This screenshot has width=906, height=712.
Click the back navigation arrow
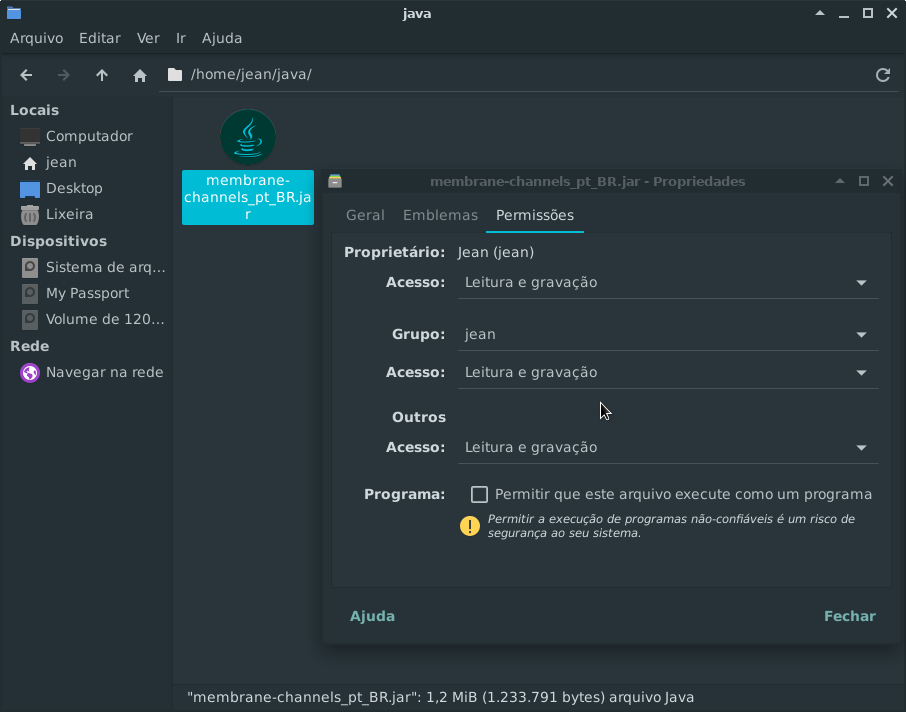tap(27, 75)
